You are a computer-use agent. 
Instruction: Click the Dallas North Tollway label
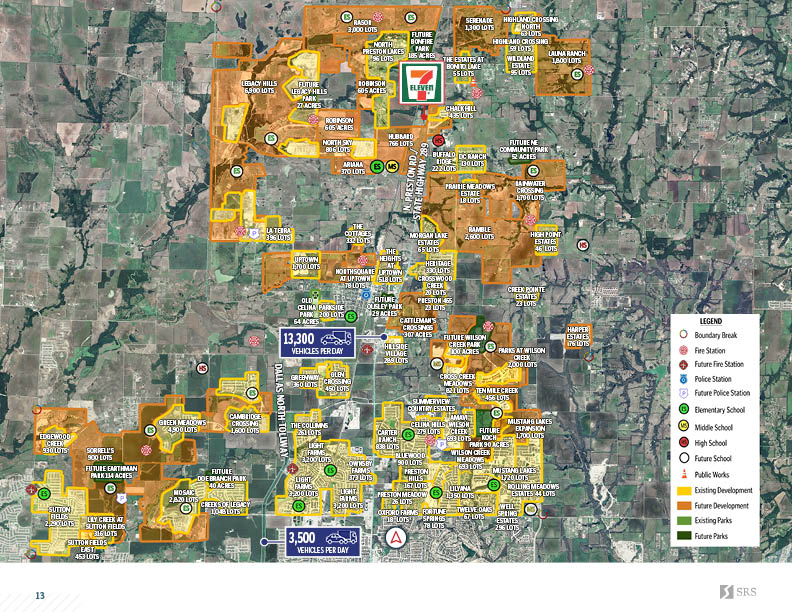click(x=281, y=411)
